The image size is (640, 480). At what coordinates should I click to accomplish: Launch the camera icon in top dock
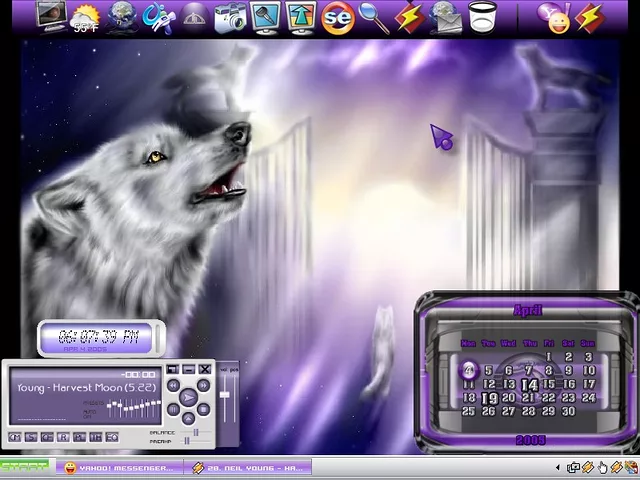230,17
